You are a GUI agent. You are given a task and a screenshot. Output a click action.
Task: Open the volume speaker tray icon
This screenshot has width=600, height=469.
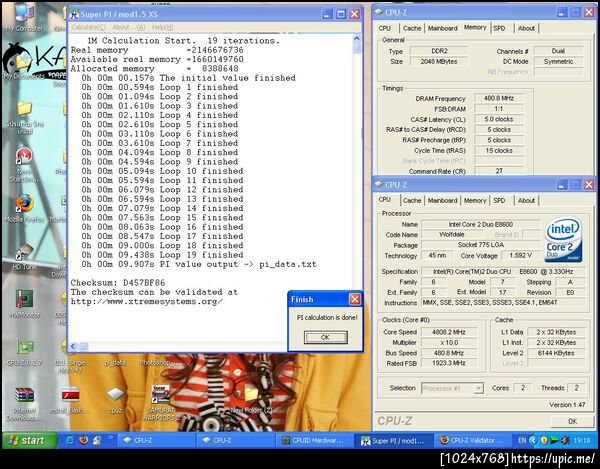pos(565,441)
